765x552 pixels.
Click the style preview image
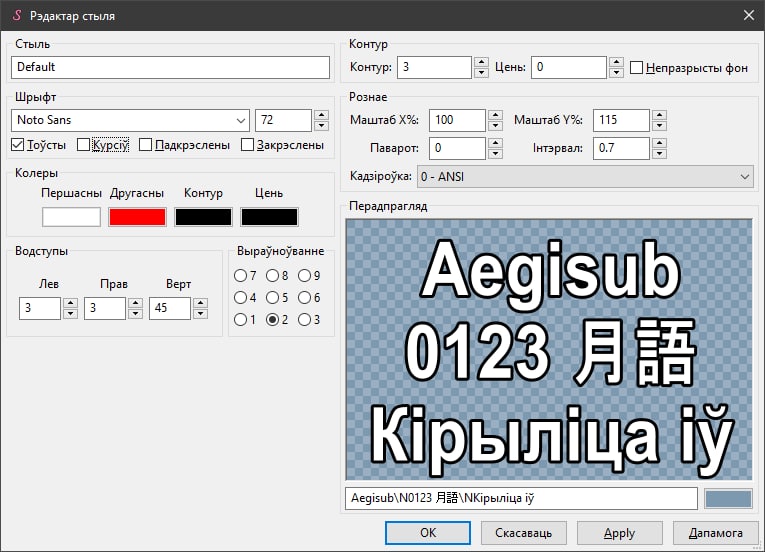[x=549, y=349]
